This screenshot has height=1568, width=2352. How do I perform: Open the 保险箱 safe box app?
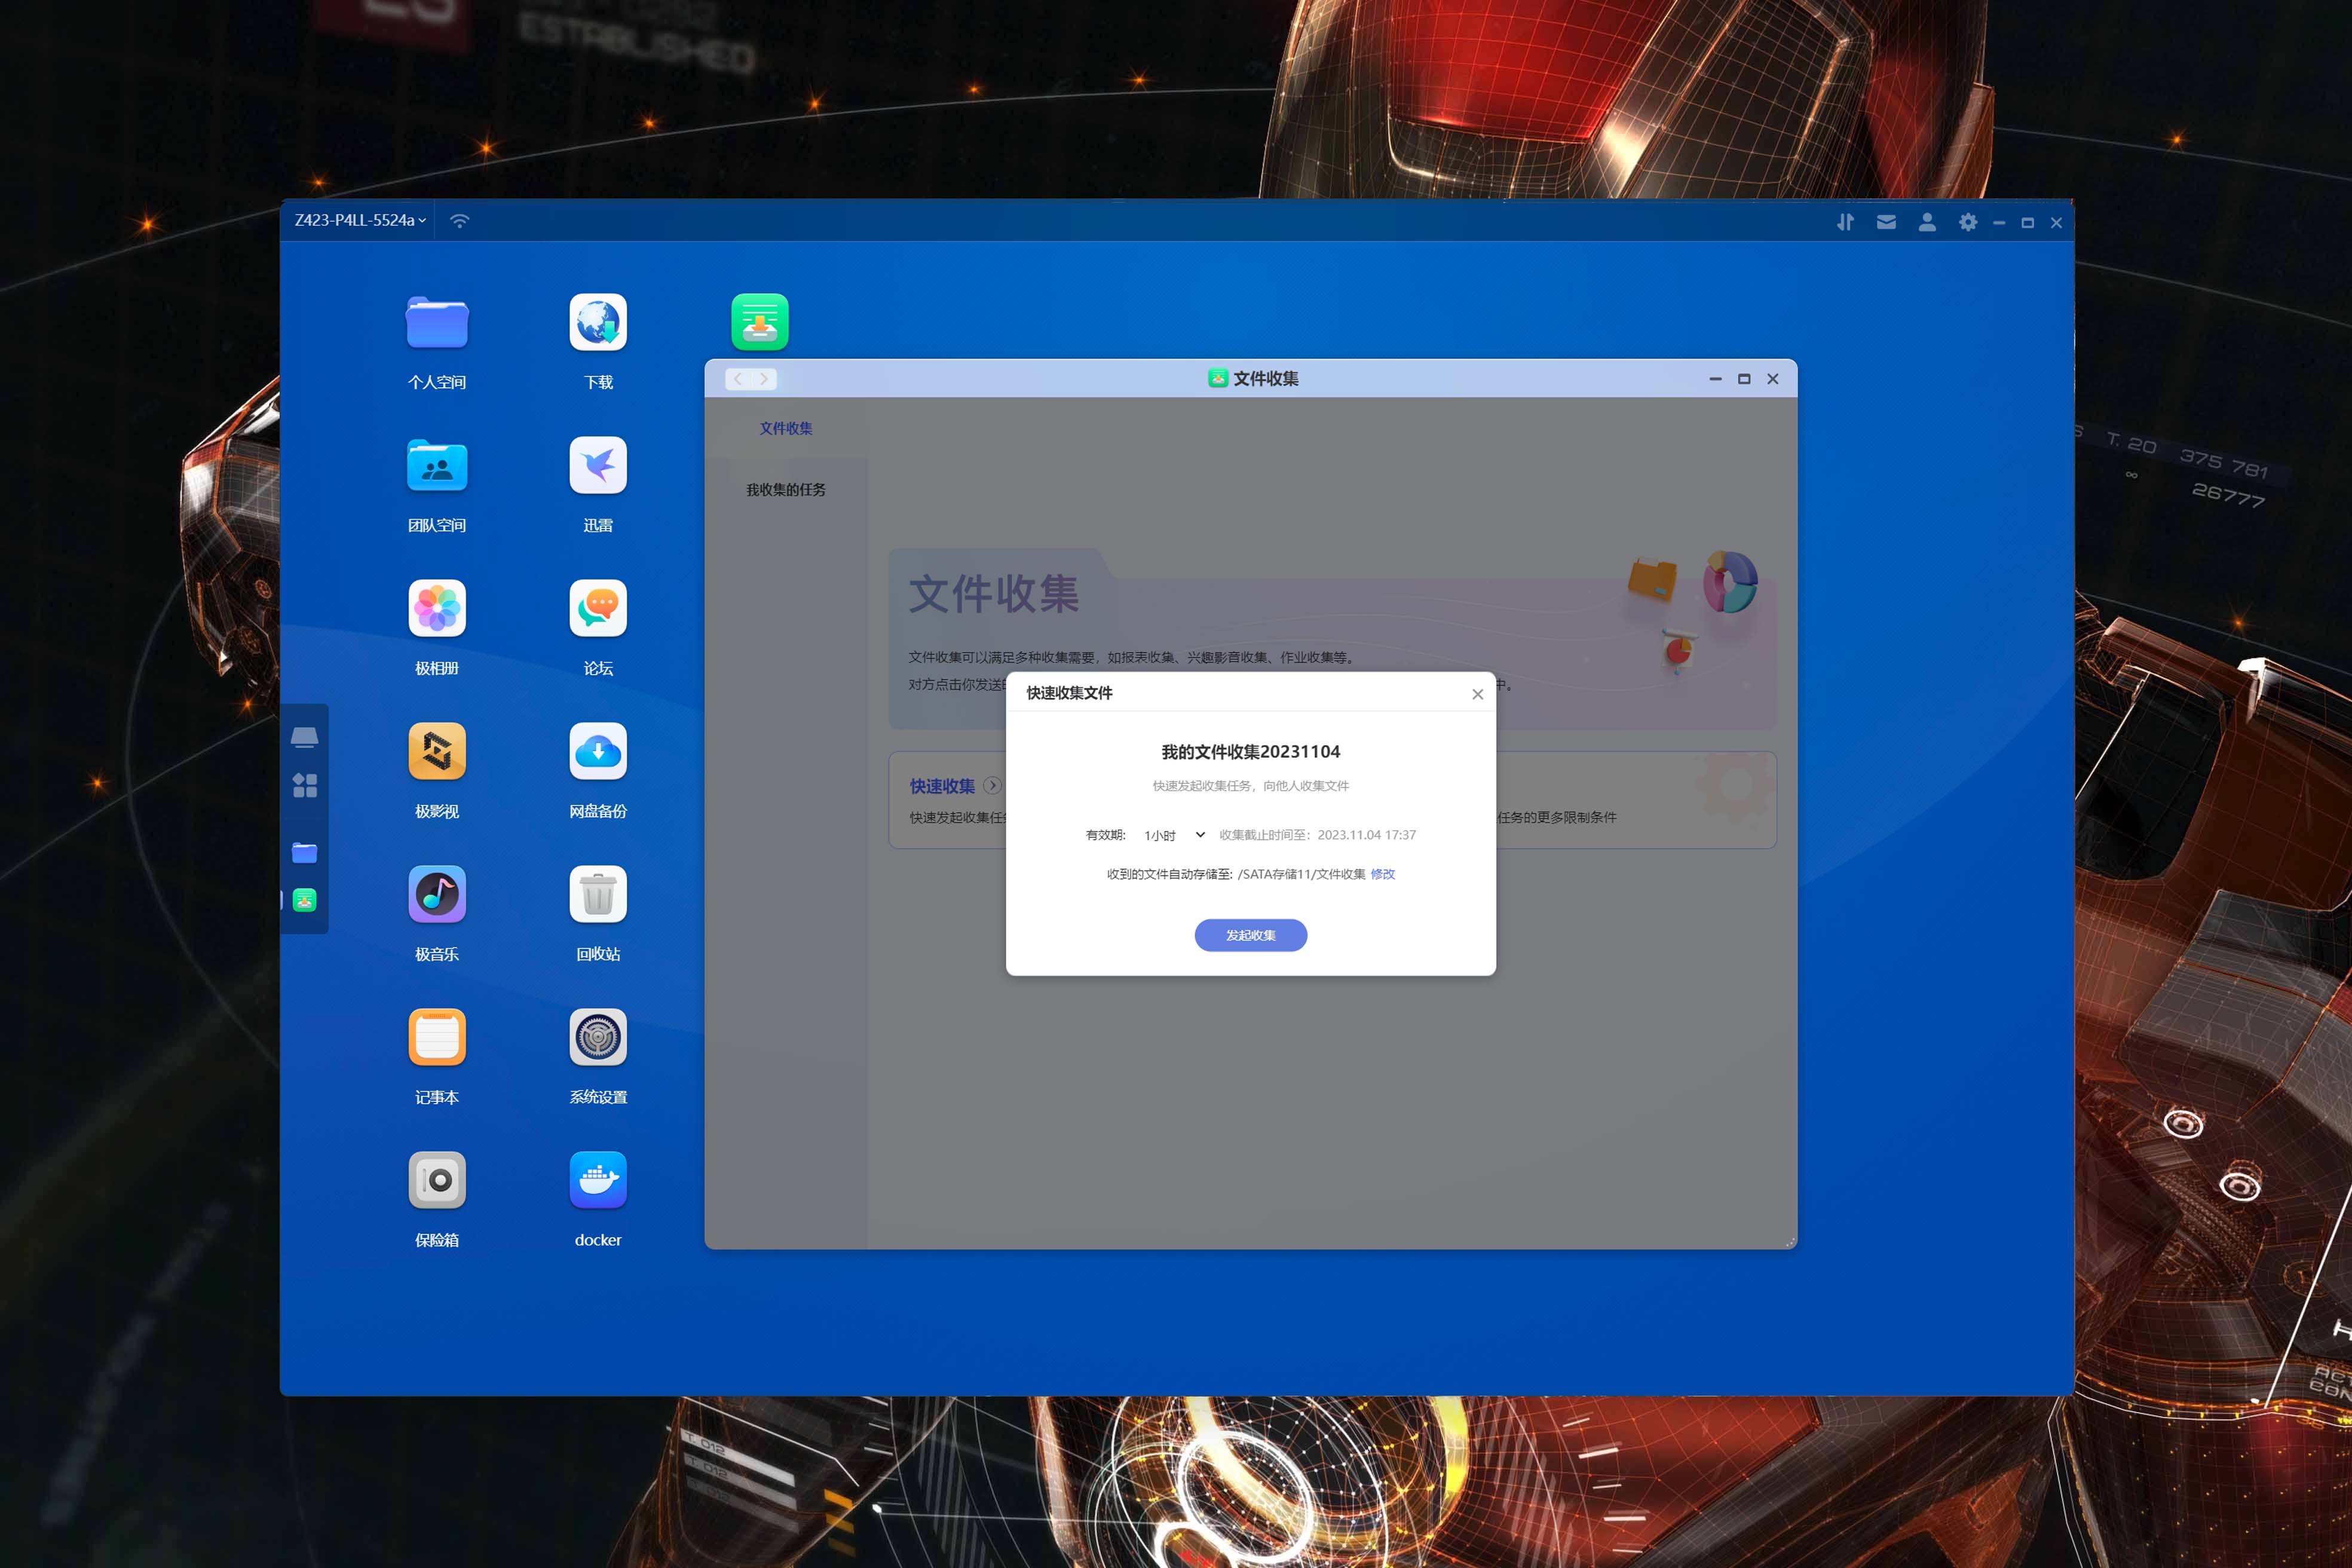[x=437, y=1180]
